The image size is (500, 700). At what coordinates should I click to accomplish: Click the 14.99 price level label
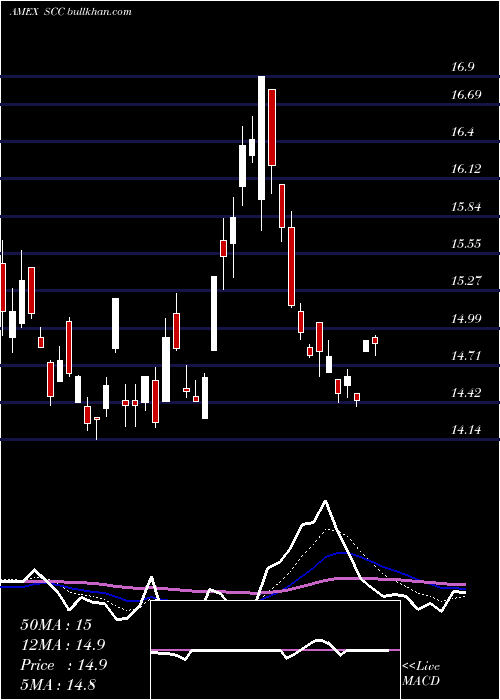(466, 319)
